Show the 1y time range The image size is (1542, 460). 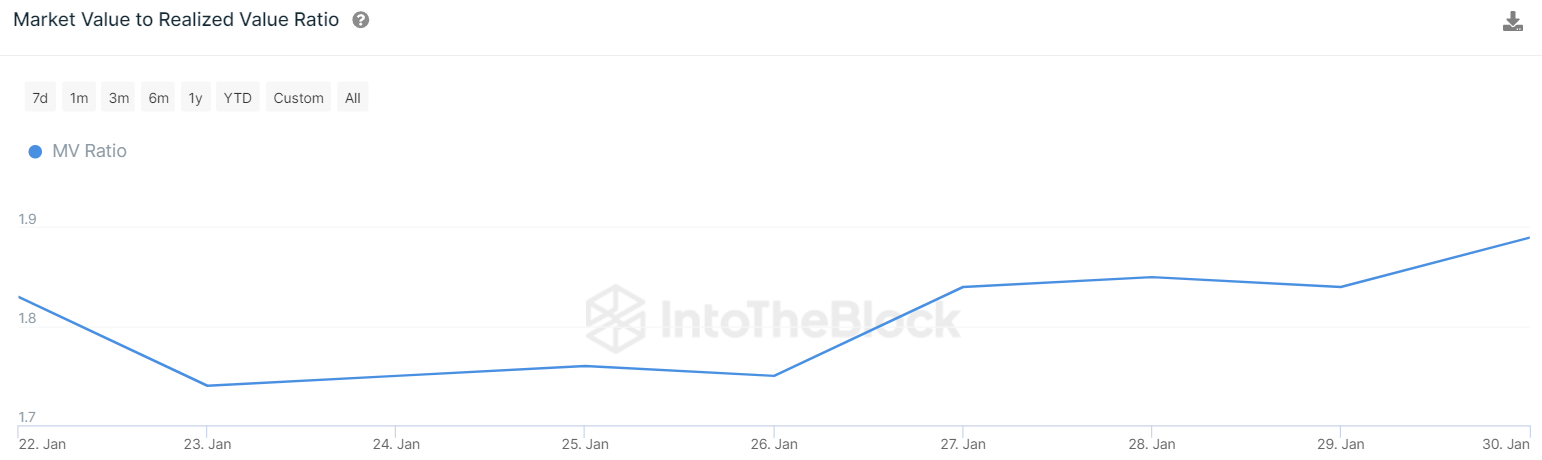[x=196, y=98]
